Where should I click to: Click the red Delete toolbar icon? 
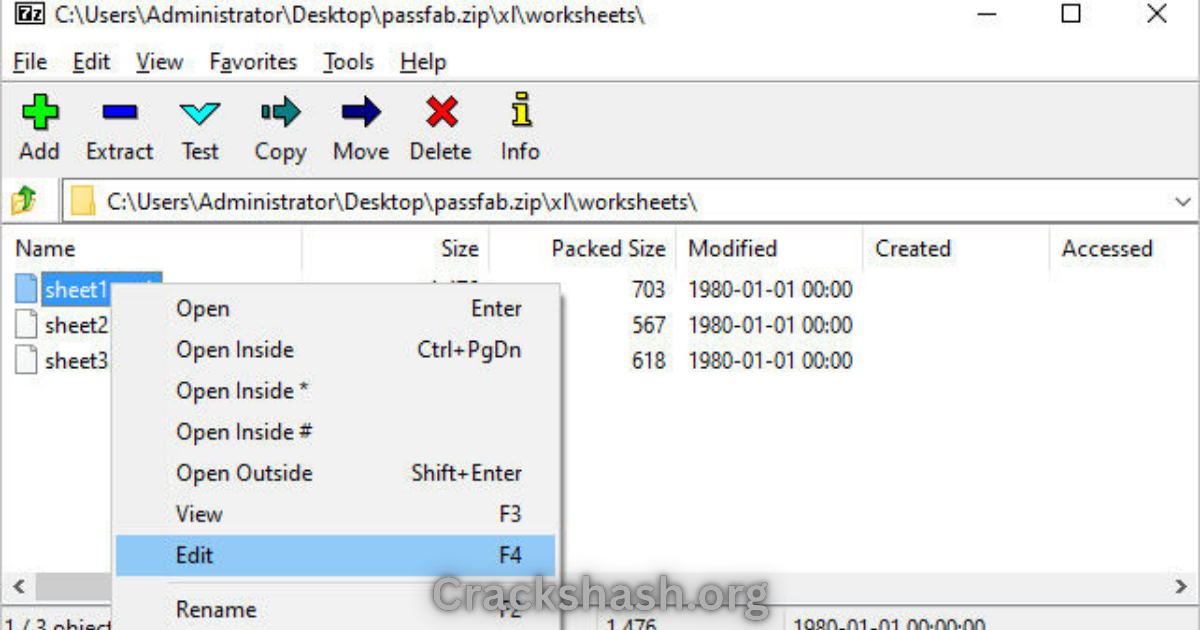(x=441, y=112)
